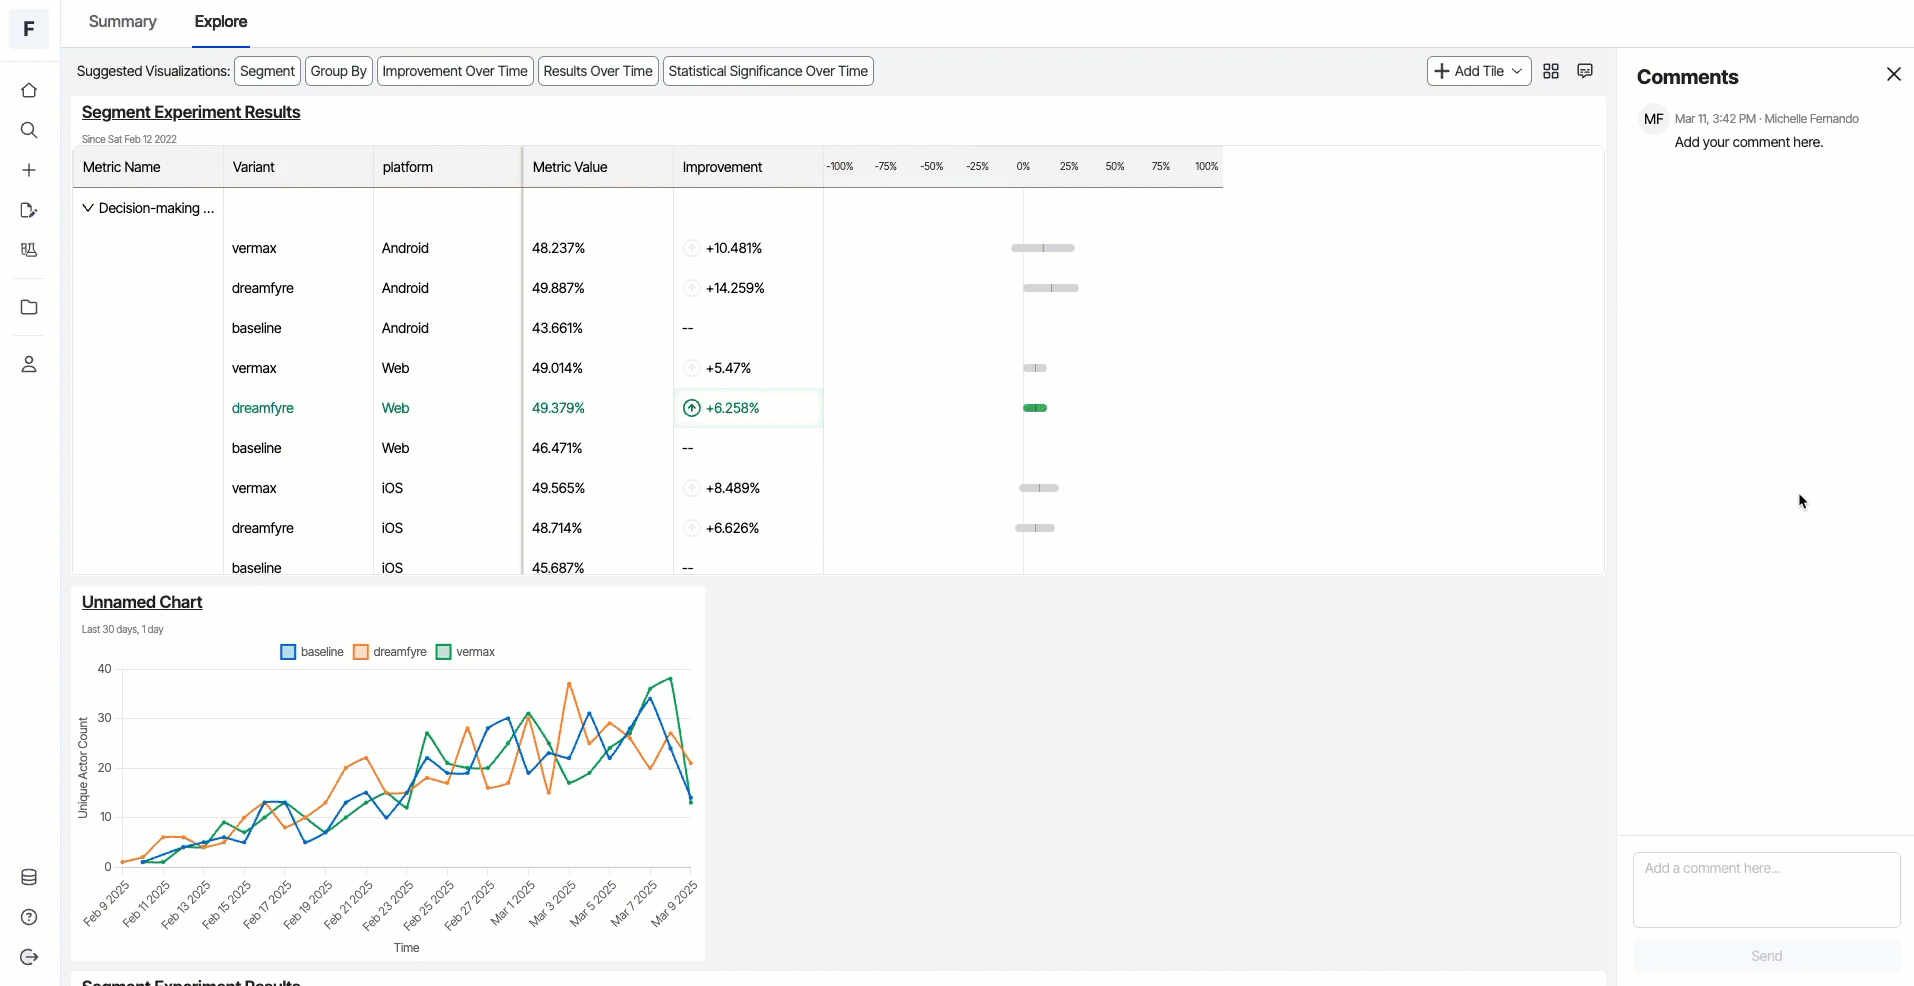The image size is (1914, 986).
Task: Select Group By suggested visualization
Action: (x=338, y=71)
